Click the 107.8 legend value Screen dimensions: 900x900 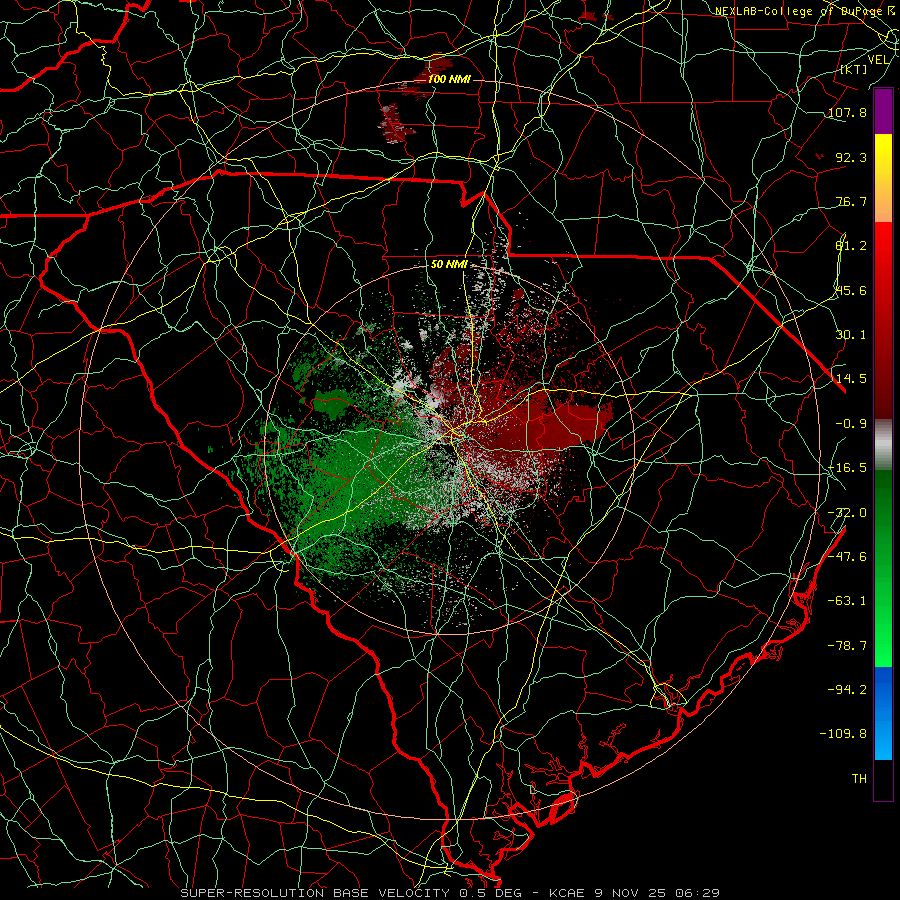[847, 112]
